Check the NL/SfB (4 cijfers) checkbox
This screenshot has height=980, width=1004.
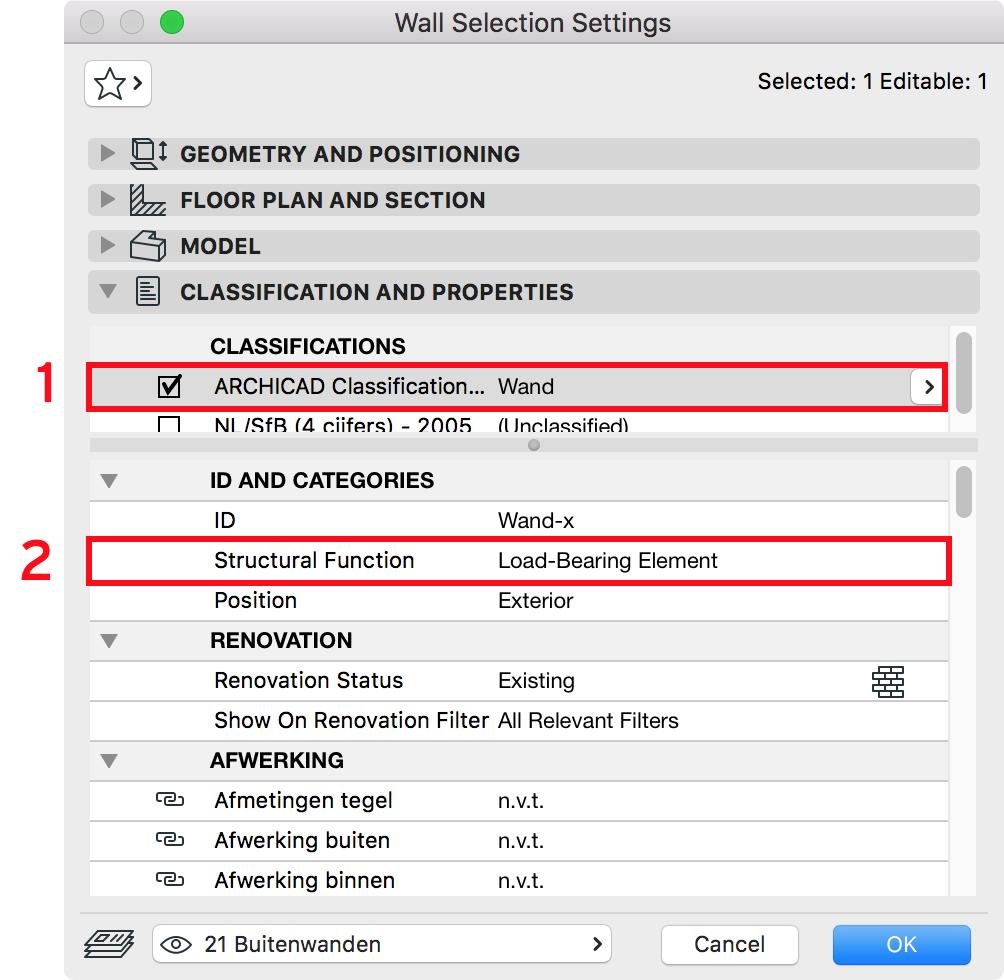pyautogui.click(x=169, y=424)
